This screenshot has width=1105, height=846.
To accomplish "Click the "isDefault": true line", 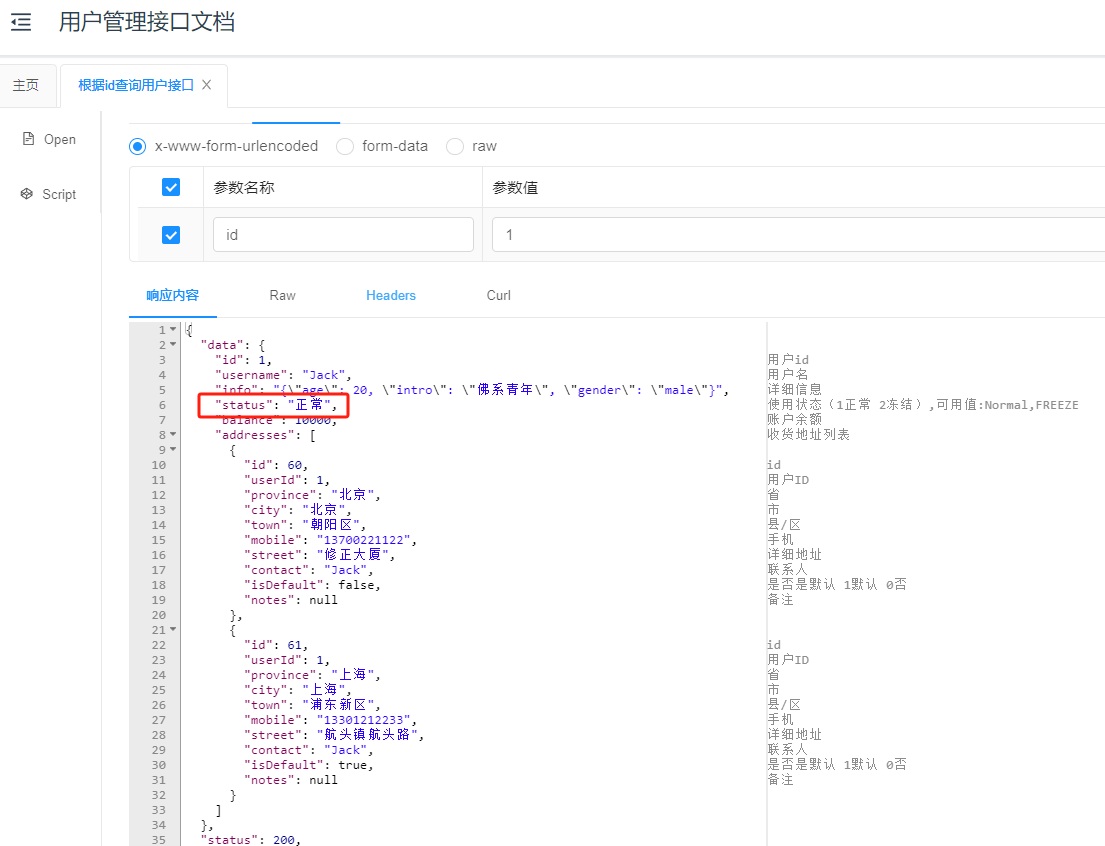I will coord(309,765).
